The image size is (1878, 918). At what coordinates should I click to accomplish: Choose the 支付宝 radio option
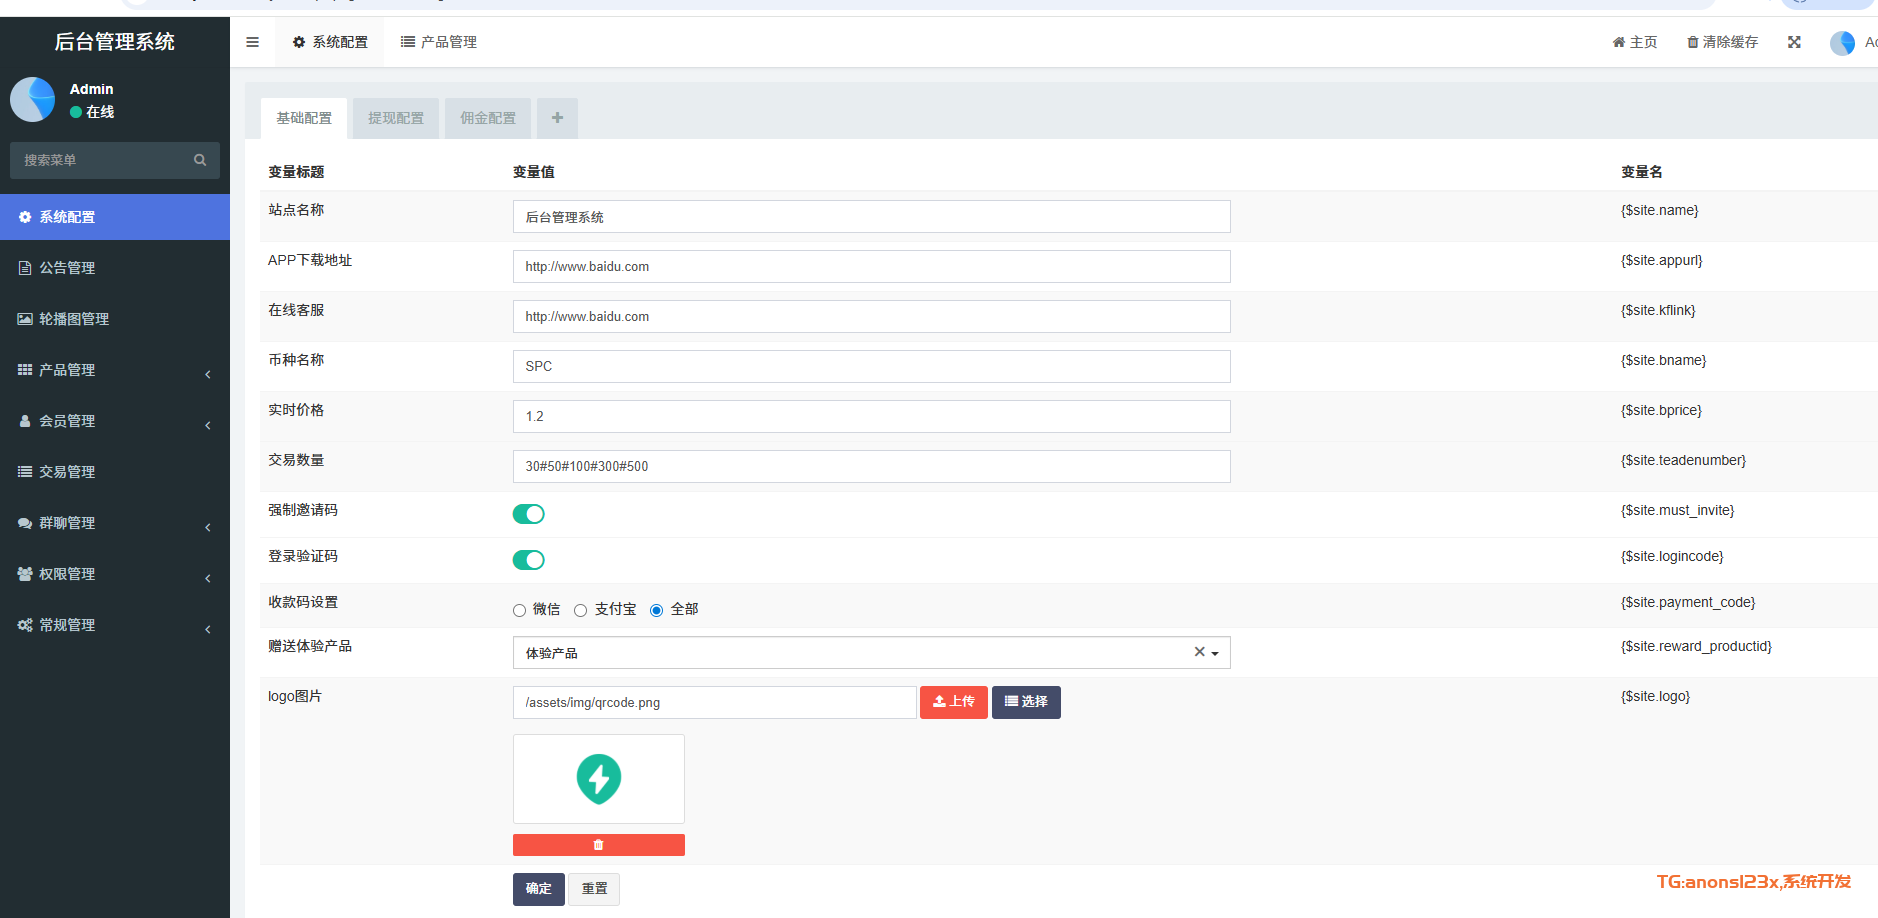point(580,610)
